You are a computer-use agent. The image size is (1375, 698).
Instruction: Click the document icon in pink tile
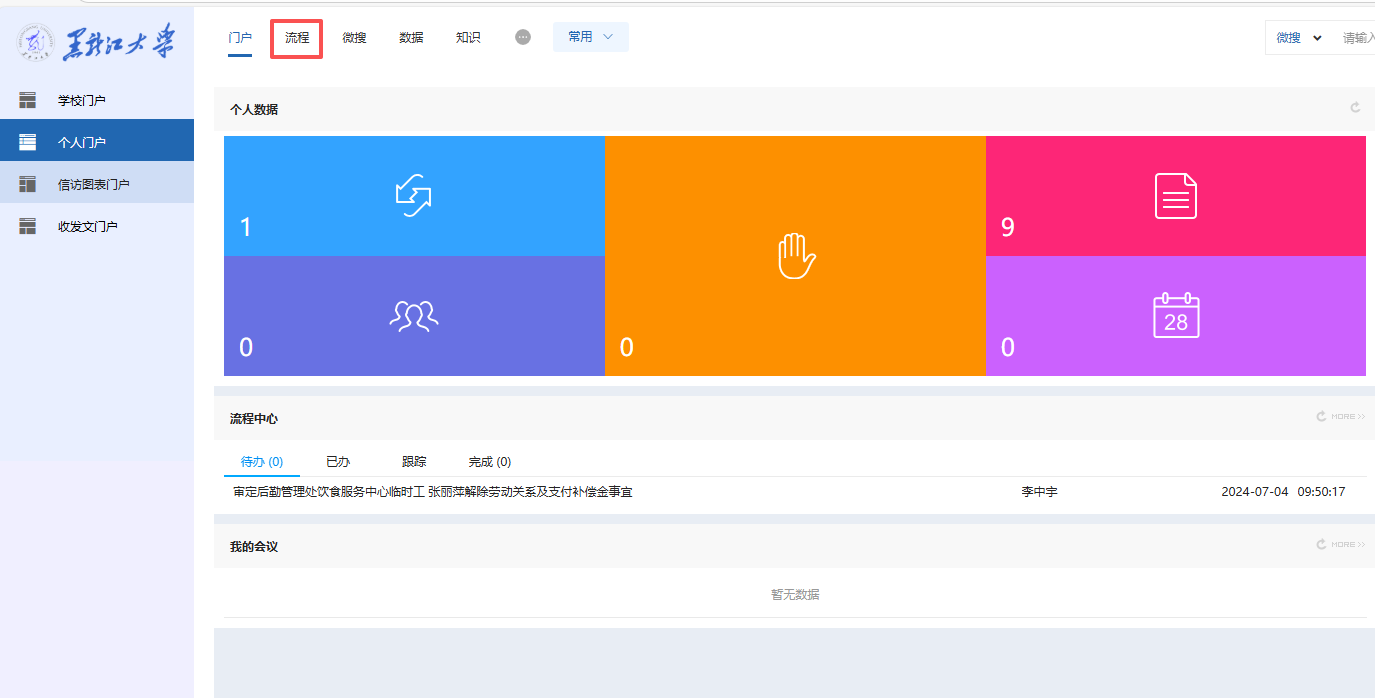click(1175, 195)
